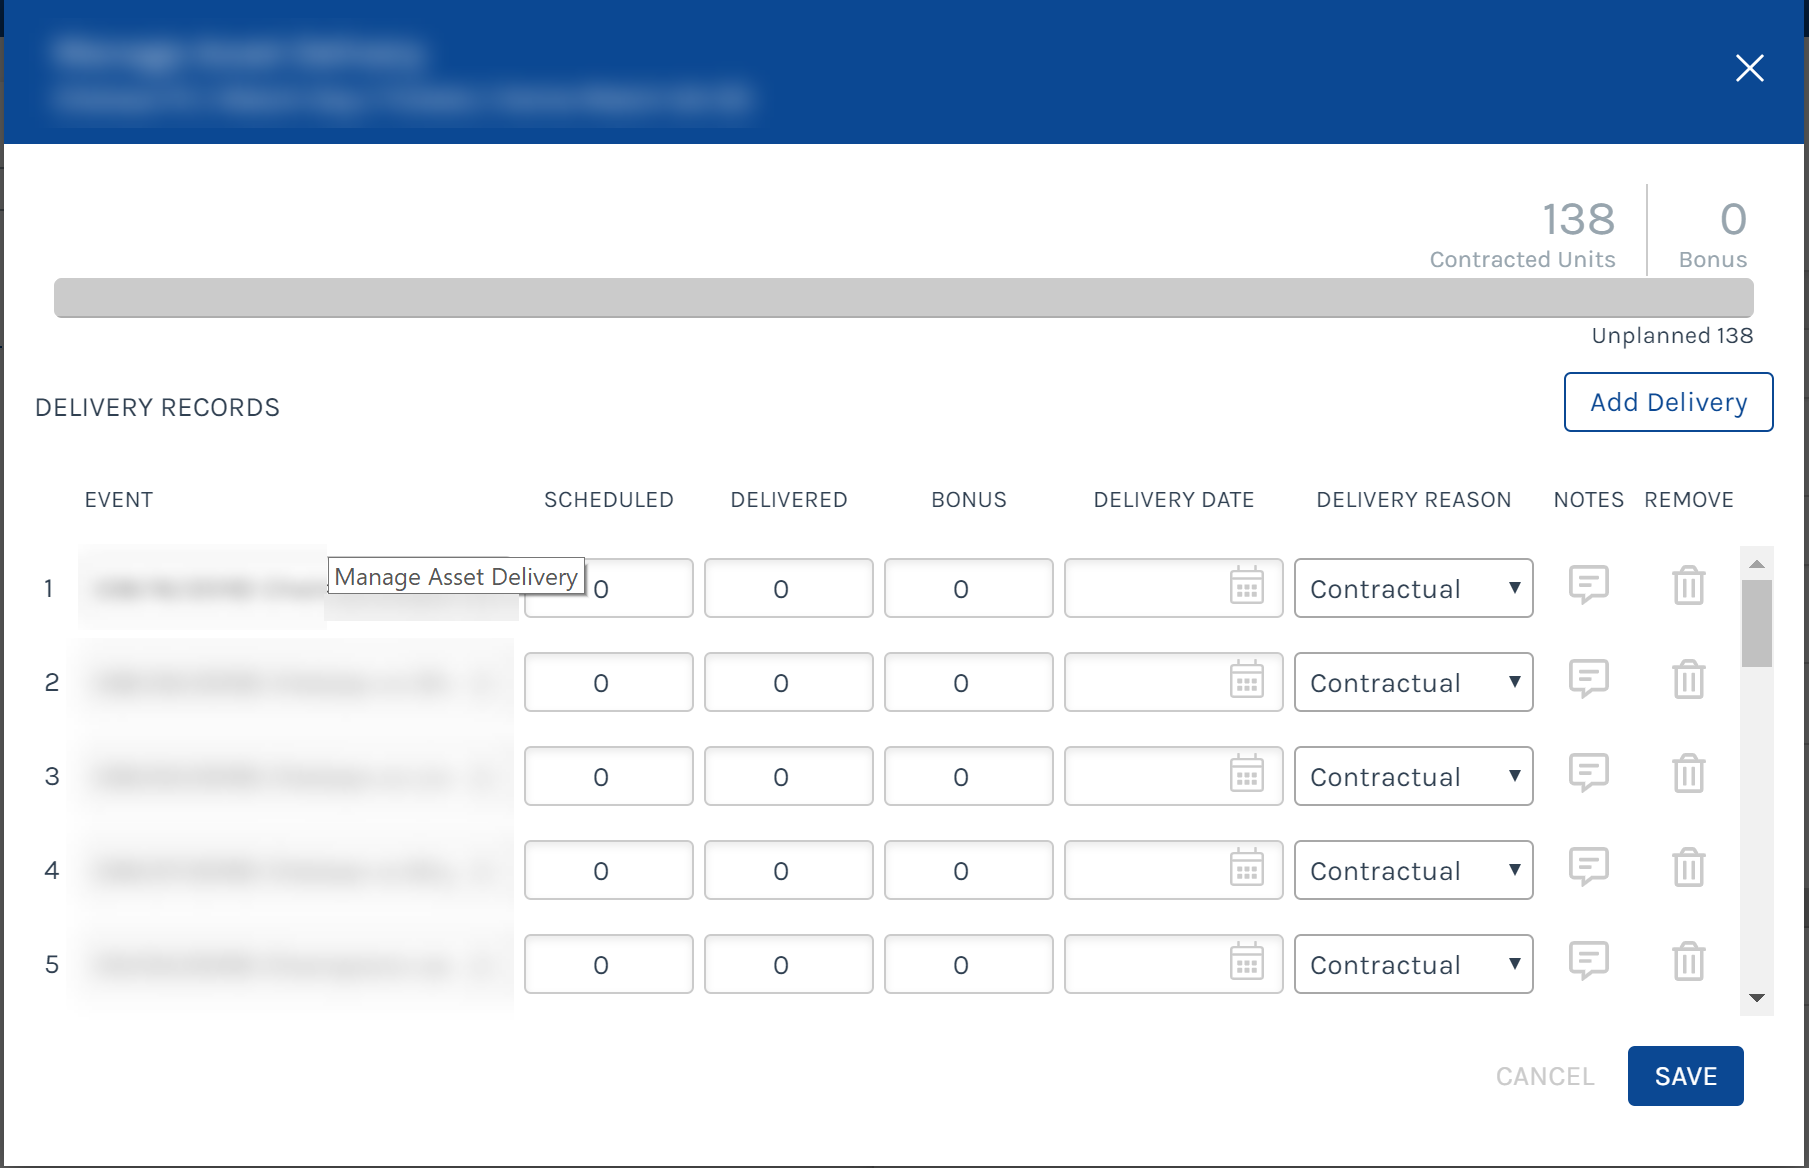
Task: Open calendar picker for row 1 delivery date
Action: 1246,587
